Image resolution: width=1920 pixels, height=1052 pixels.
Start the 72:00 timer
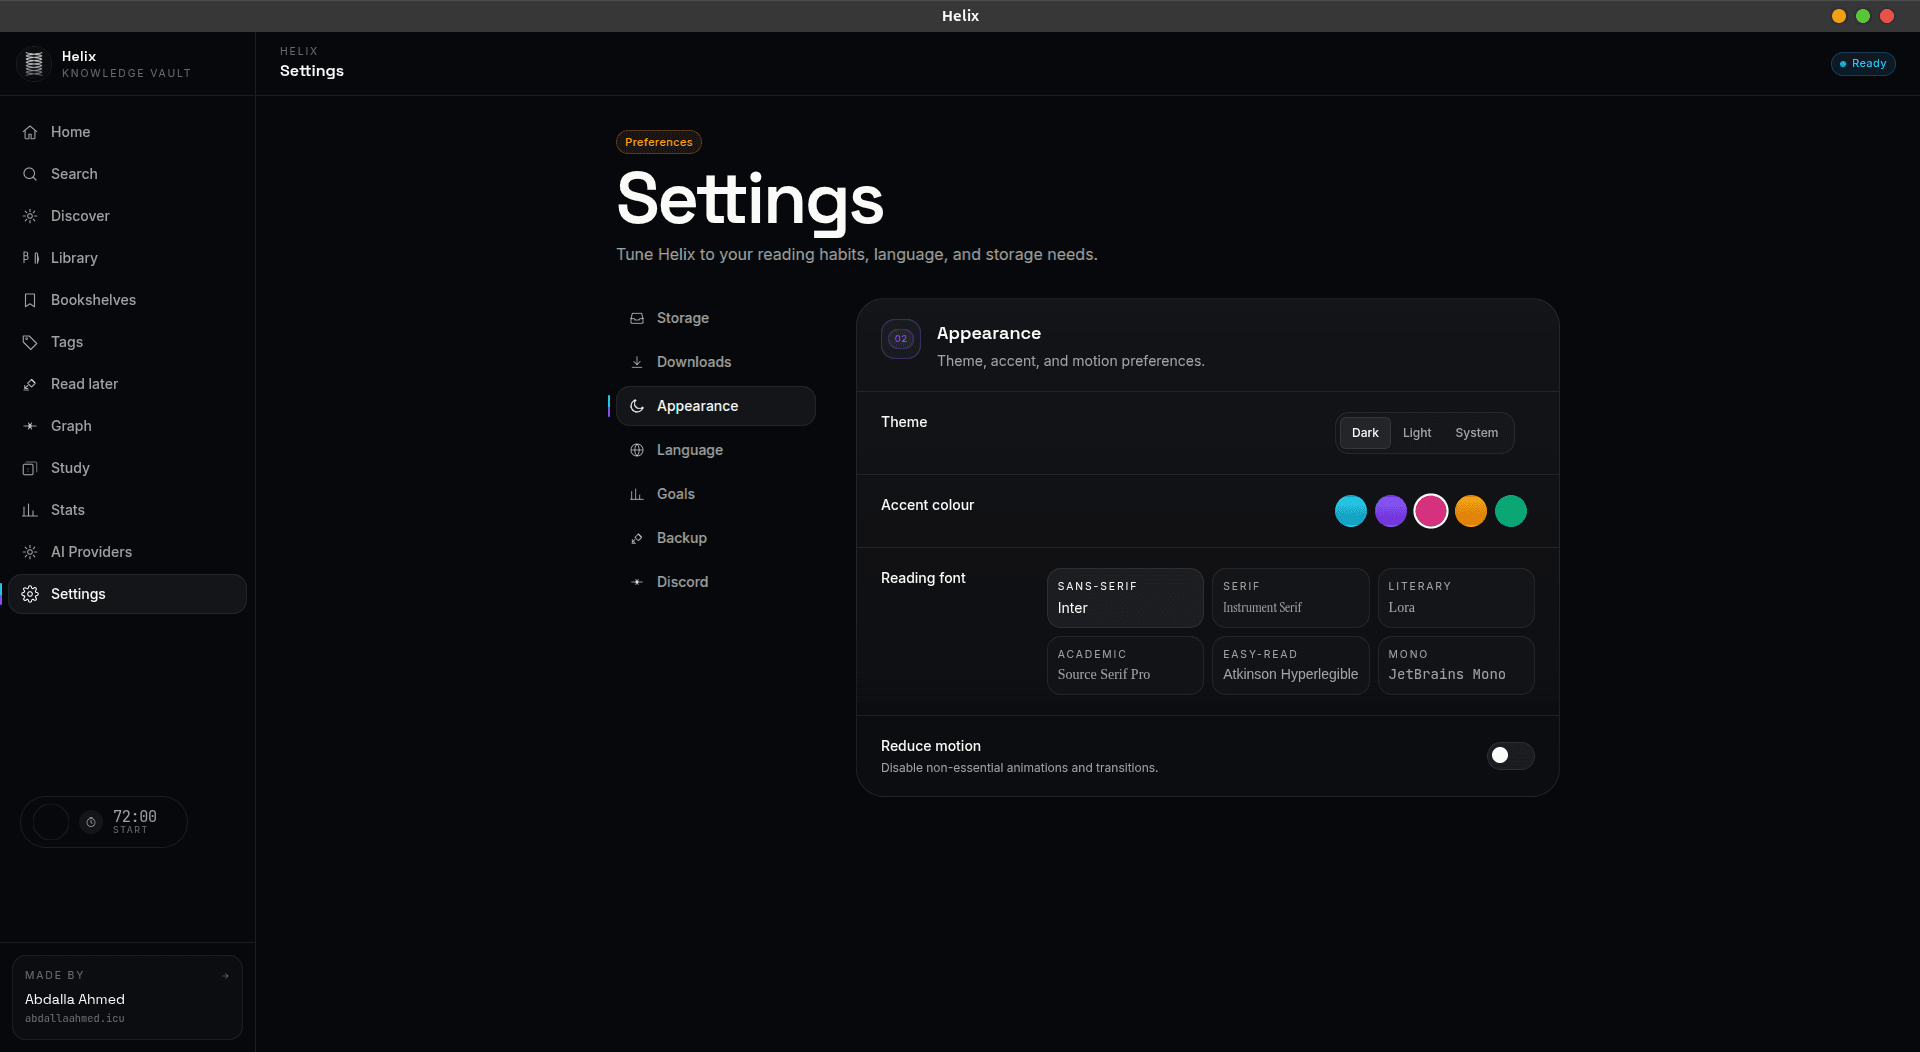(104, 822)
